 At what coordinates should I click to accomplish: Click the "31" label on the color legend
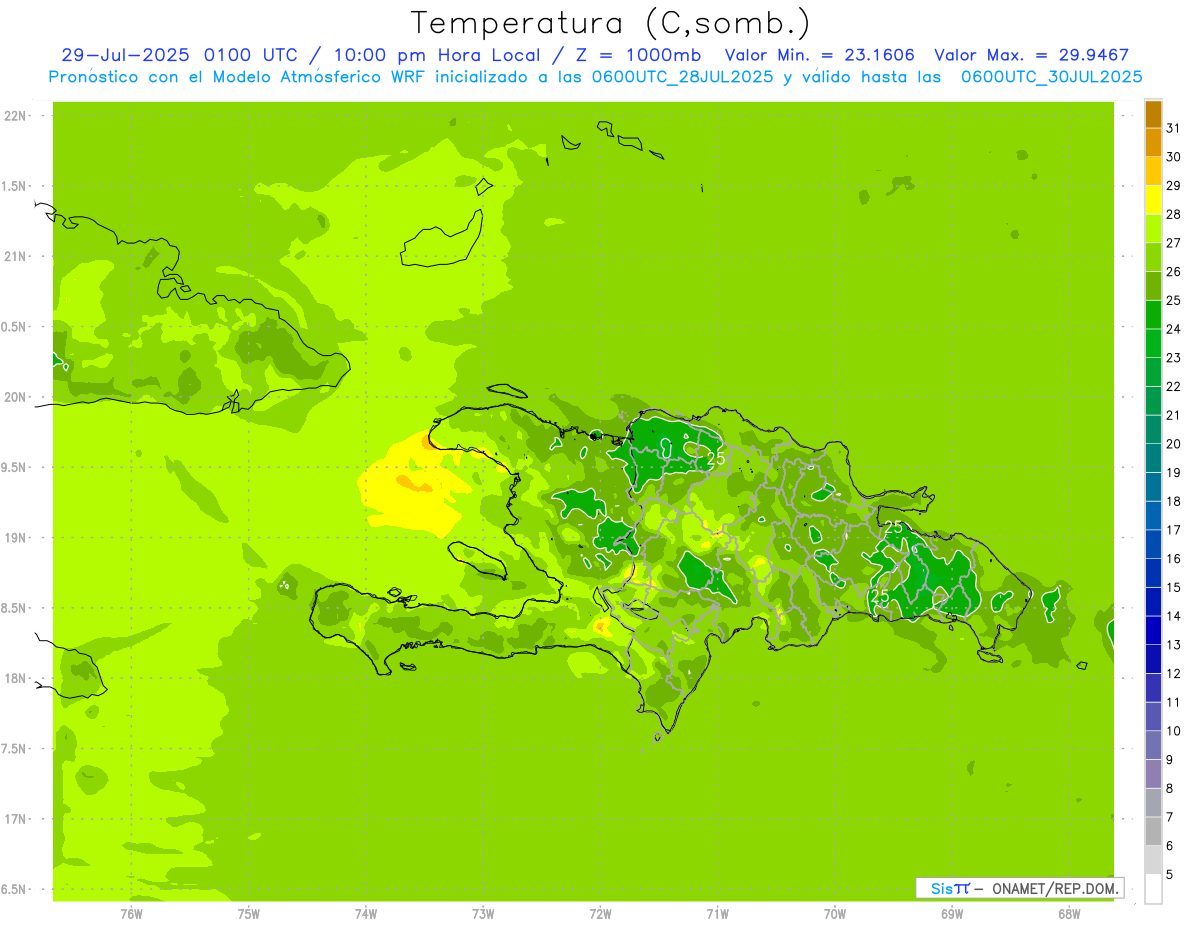[1173, 128]
